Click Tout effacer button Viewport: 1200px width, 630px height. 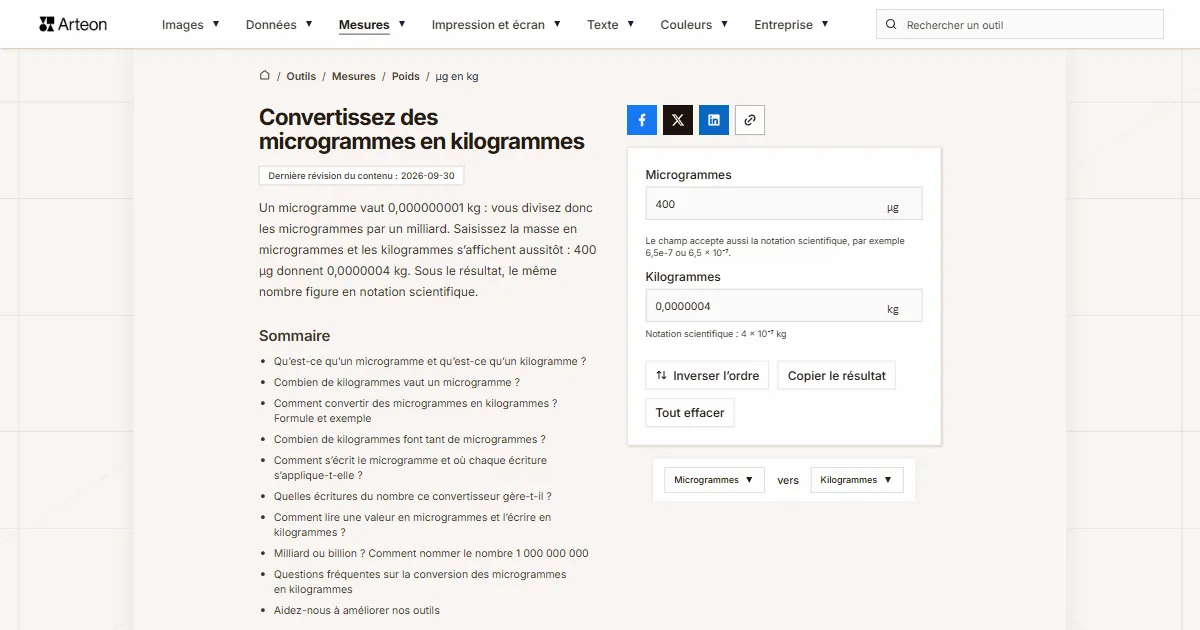[x=690, y=413]
